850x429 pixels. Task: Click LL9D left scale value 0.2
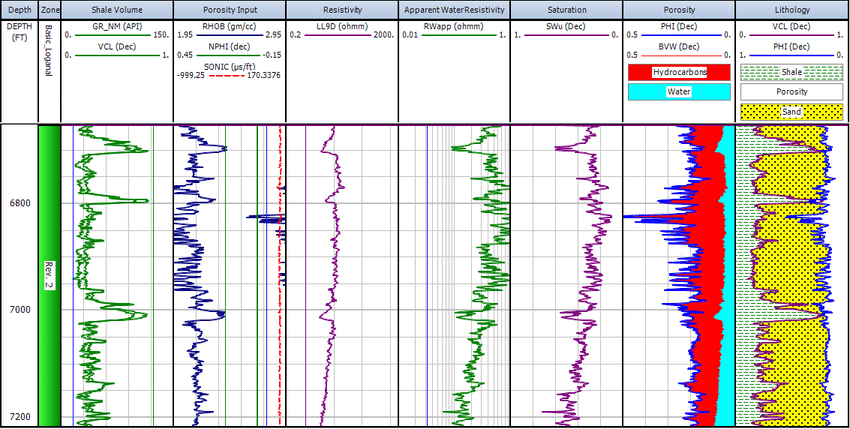coord(295,35)
